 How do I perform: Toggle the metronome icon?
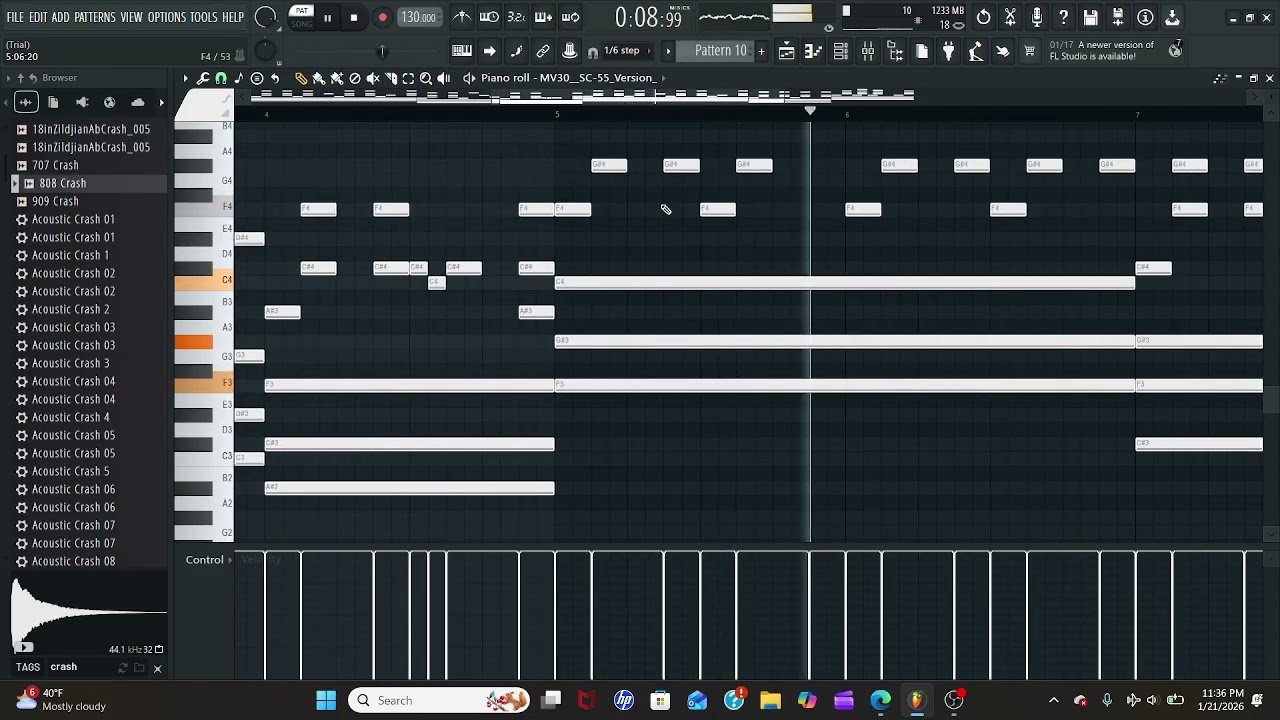462,17
